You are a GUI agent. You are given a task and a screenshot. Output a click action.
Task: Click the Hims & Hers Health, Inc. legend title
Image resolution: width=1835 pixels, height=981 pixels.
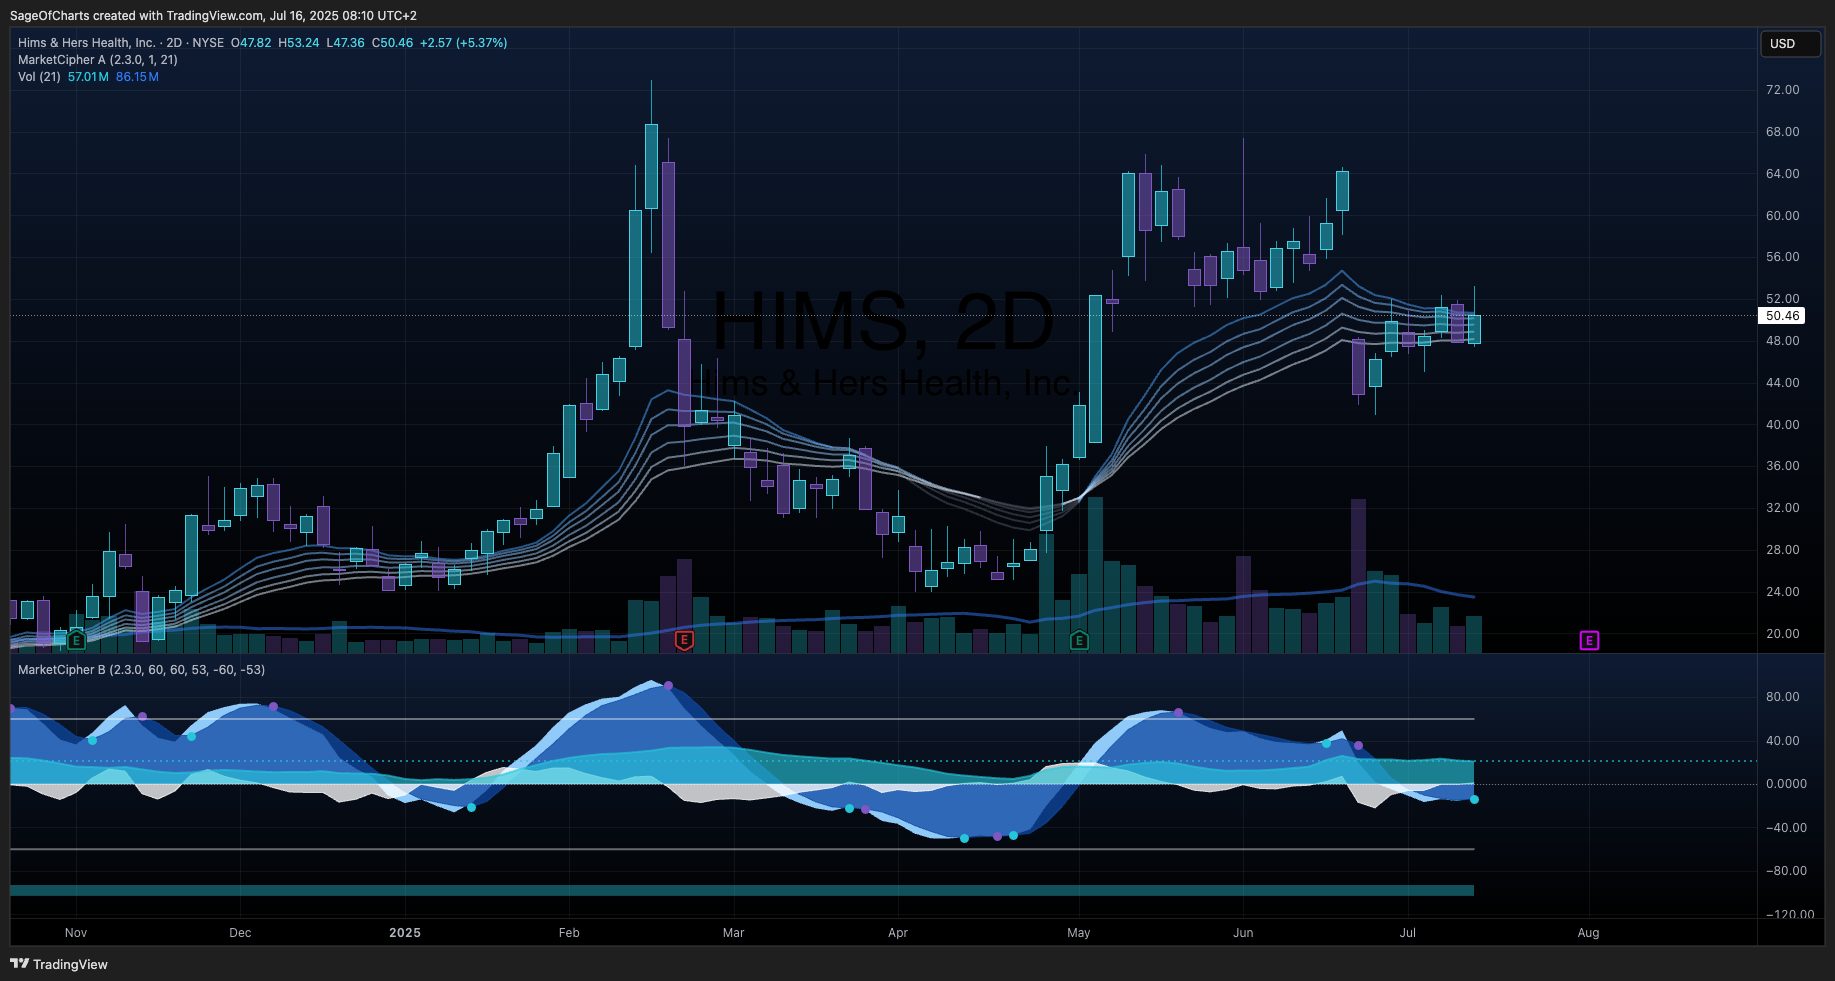[x=87, y=43]
